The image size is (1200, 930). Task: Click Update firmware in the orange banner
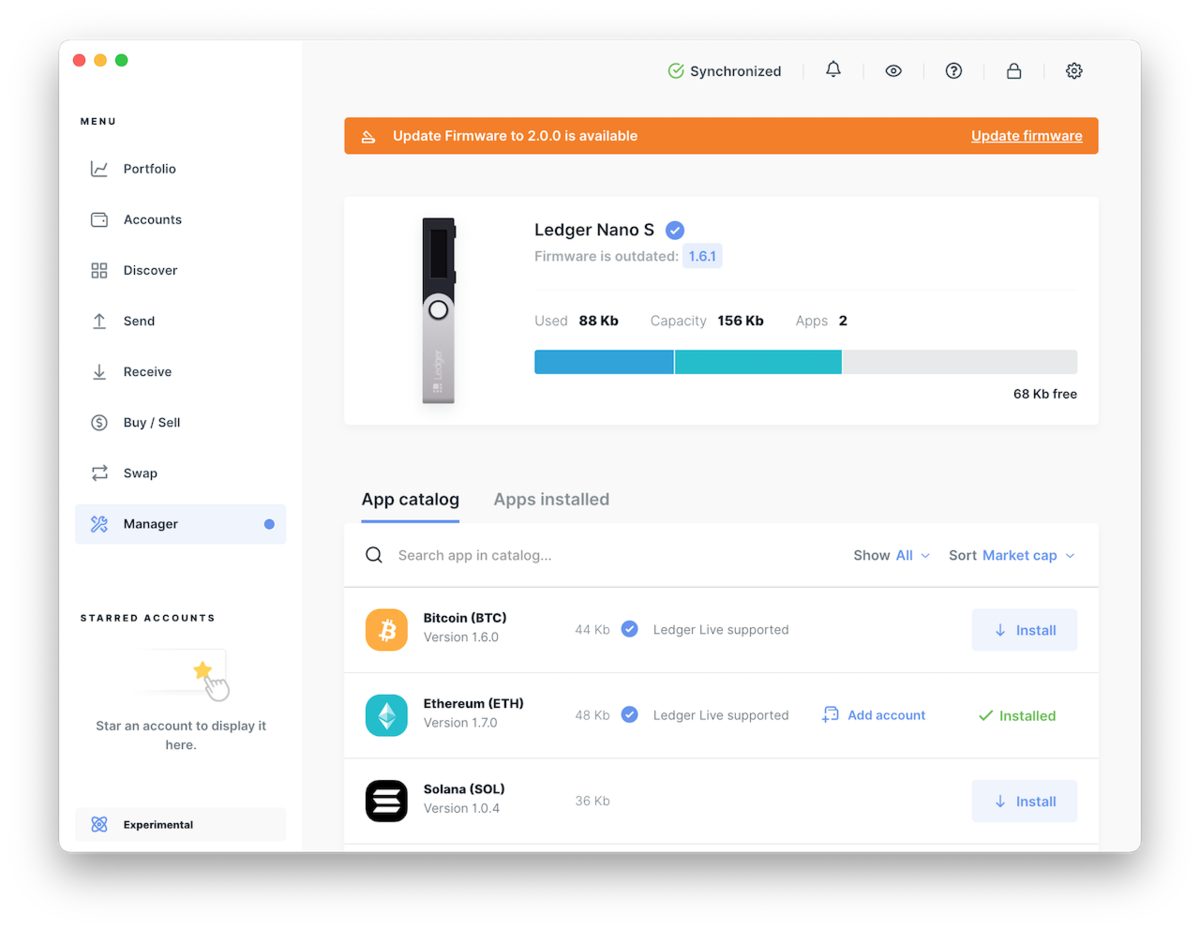pos(1026,135)
